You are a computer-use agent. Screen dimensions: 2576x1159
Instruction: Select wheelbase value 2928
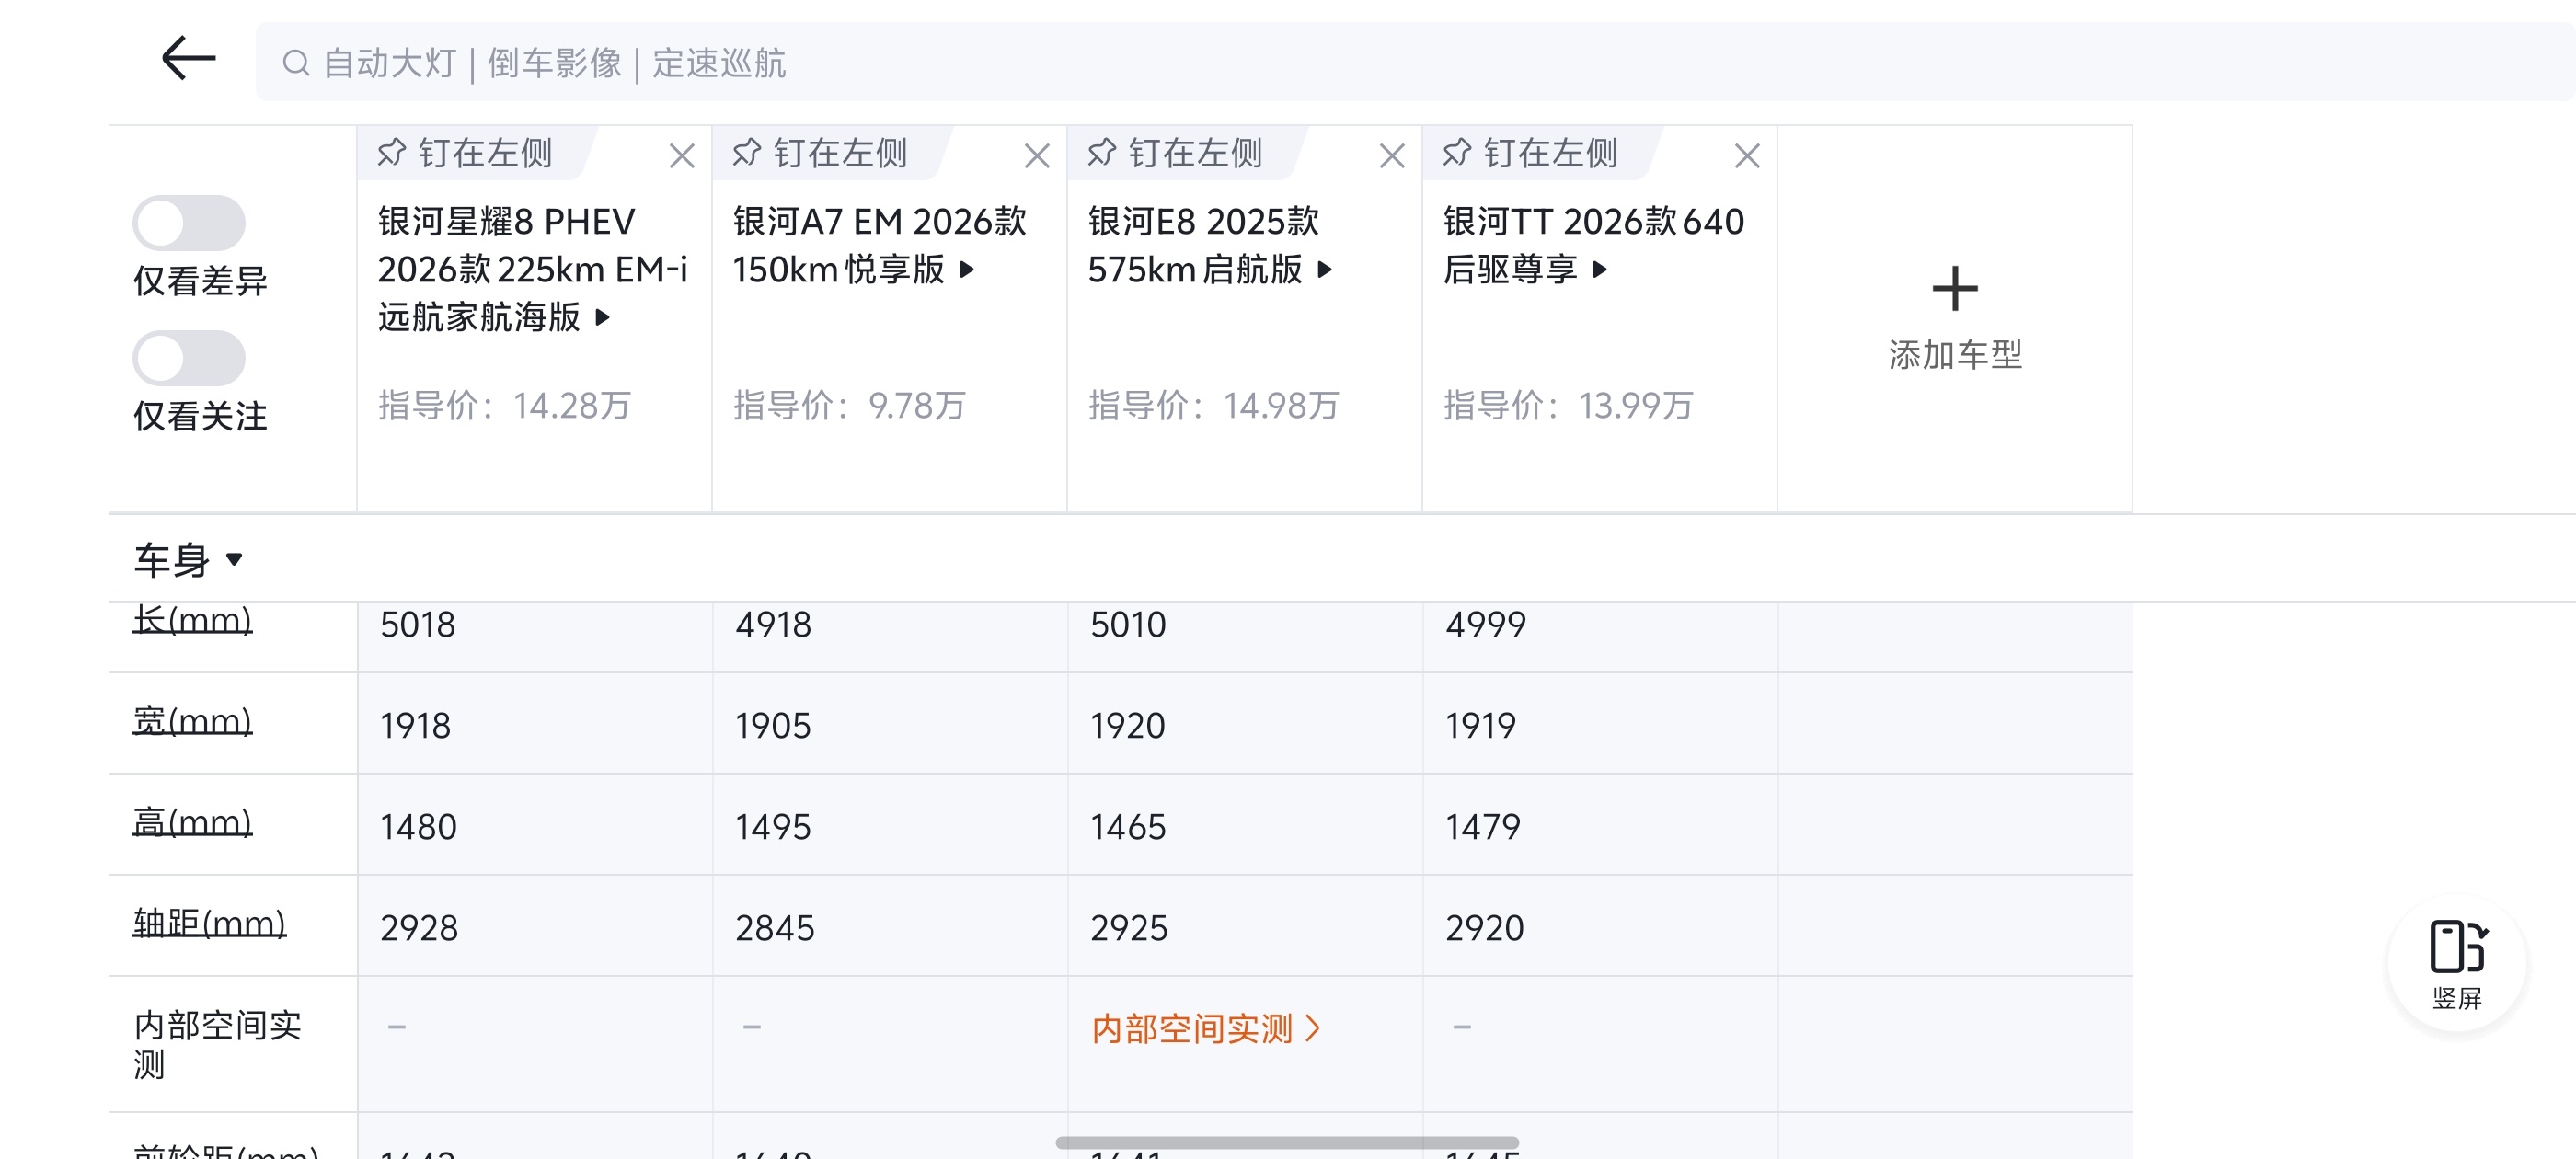(x=419, y=929)
